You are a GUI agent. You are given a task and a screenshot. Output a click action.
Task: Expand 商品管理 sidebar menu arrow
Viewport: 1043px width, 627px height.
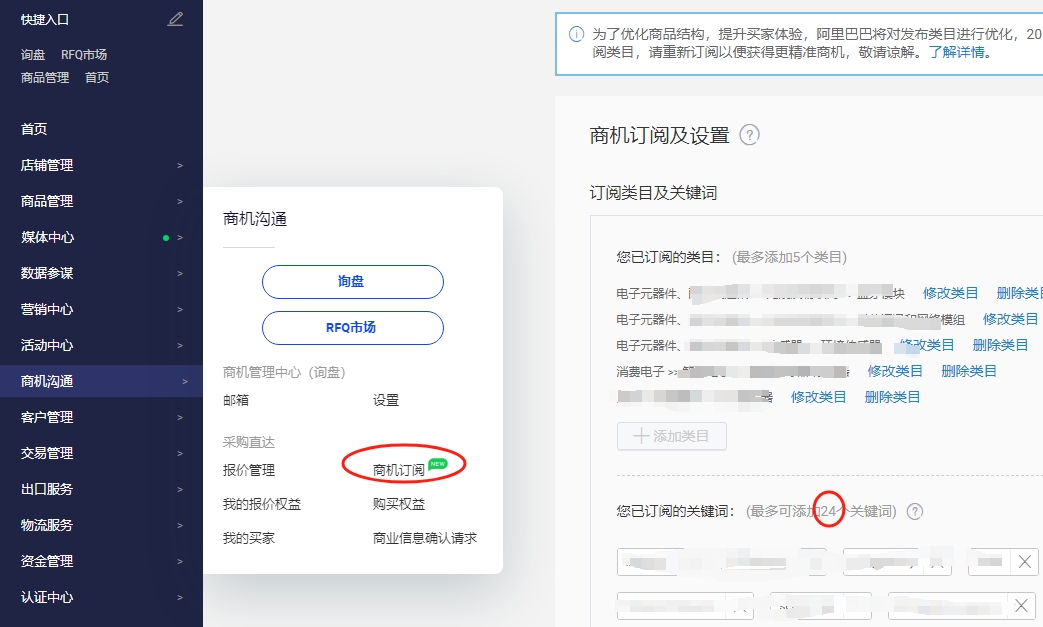point(180,201)
